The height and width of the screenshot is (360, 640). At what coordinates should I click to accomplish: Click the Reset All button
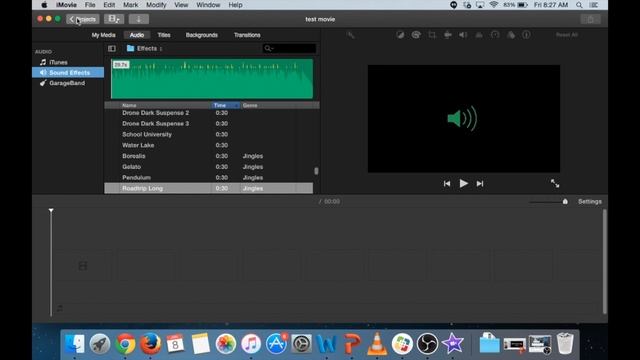click(x=567, y=35)
